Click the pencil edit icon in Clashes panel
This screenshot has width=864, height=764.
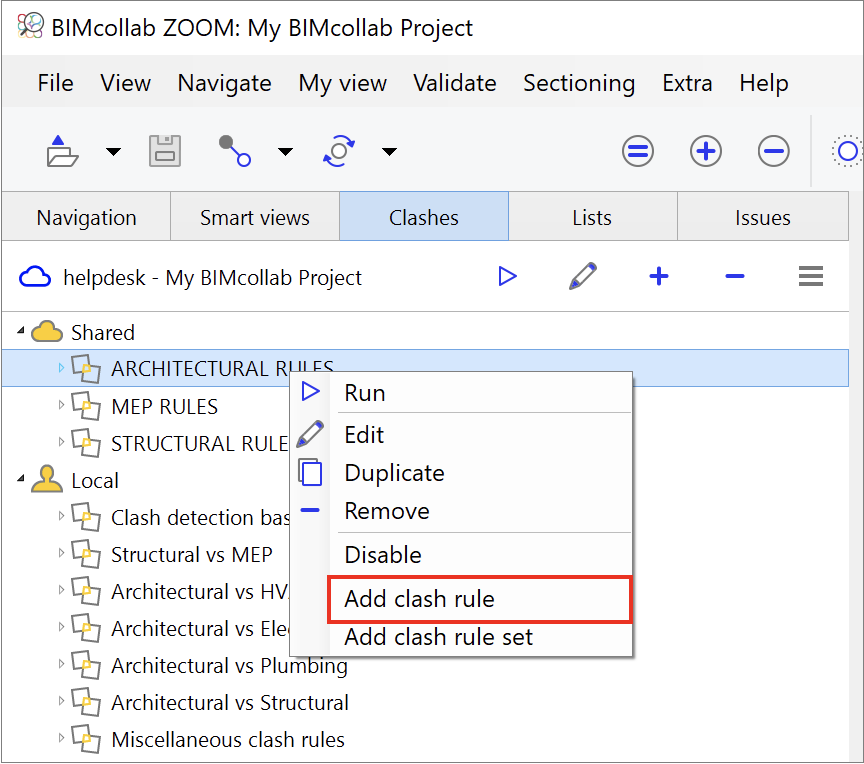click(582, 276)
